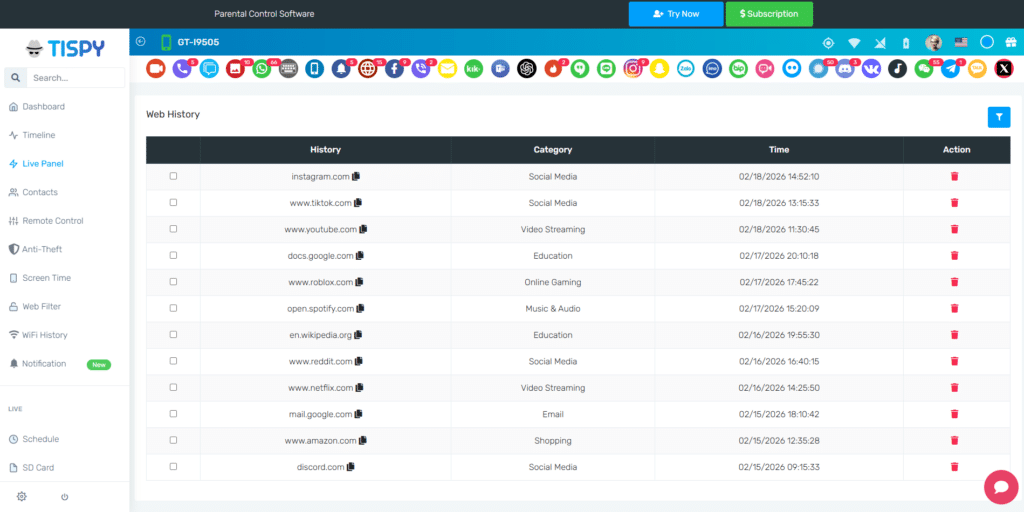
Task: Check the www.tiktok.com row checkbox
Action: pos(173,202)
